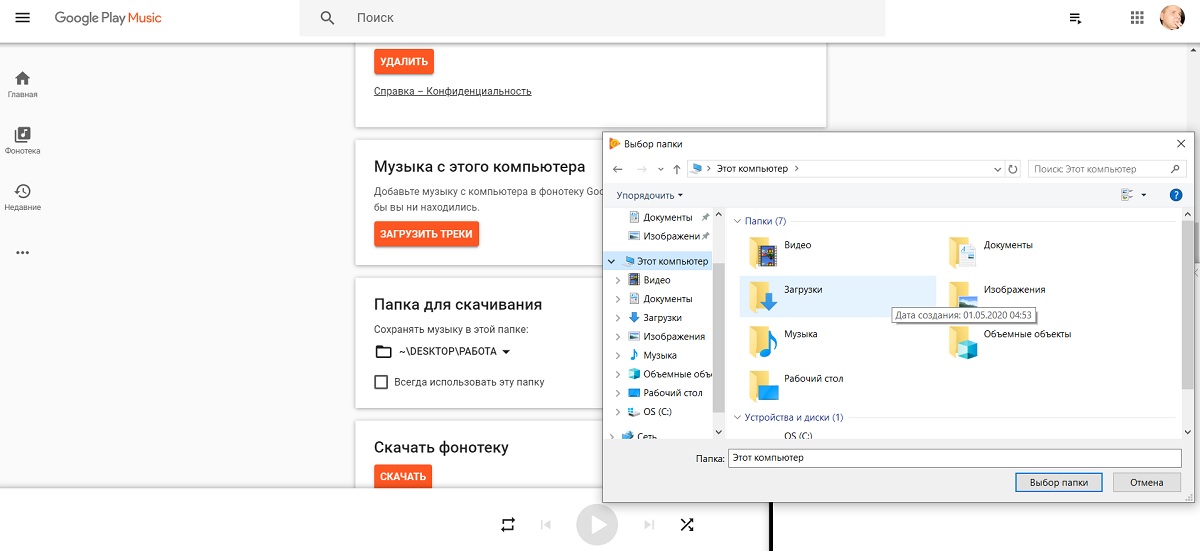Open the playback queue icon
Viewport: 1200px width, 551px height.
pos(1075,18)
